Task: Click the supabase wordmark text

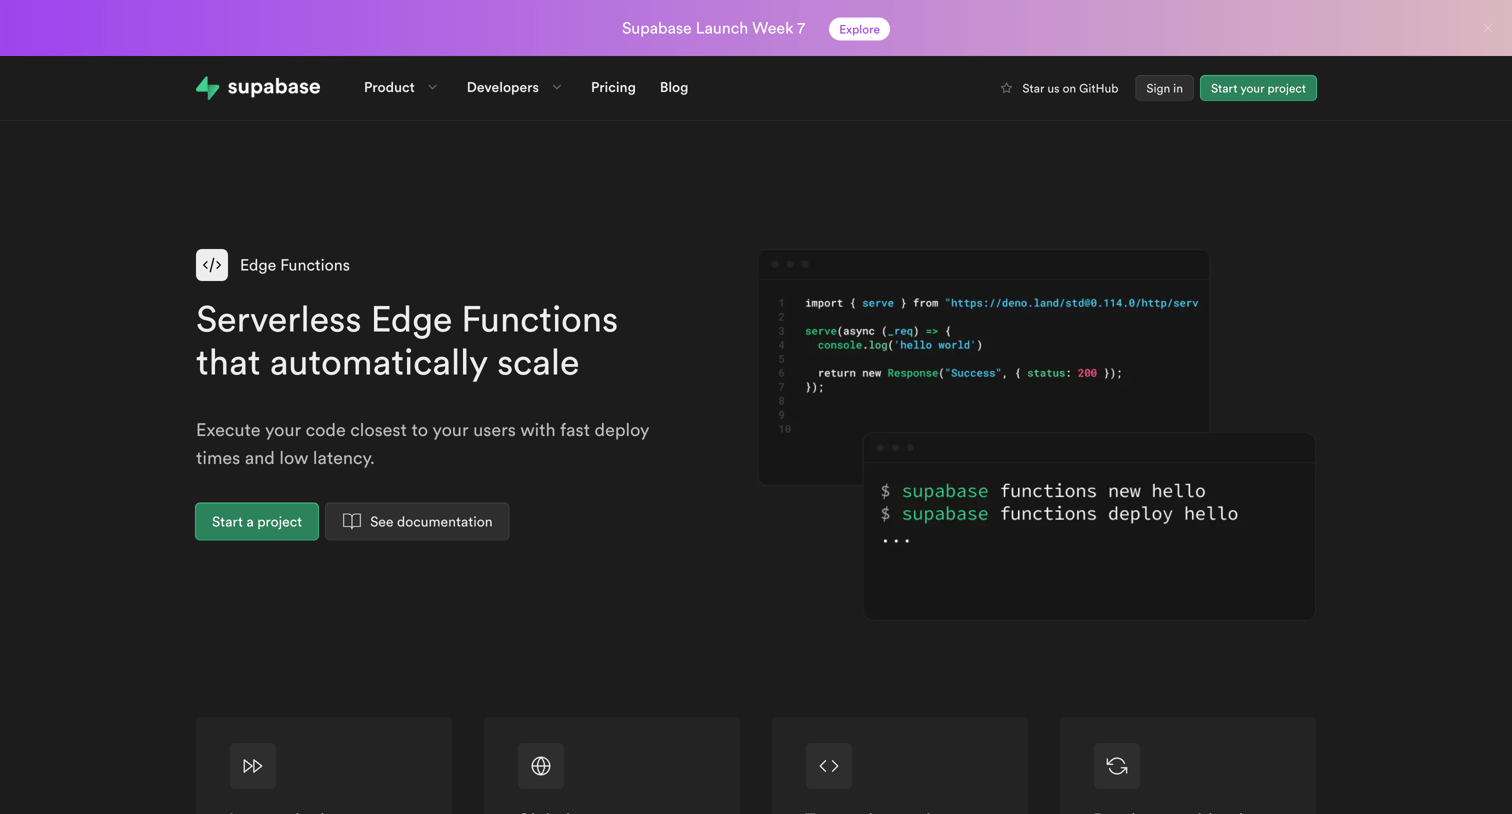Action: [274, 87]
